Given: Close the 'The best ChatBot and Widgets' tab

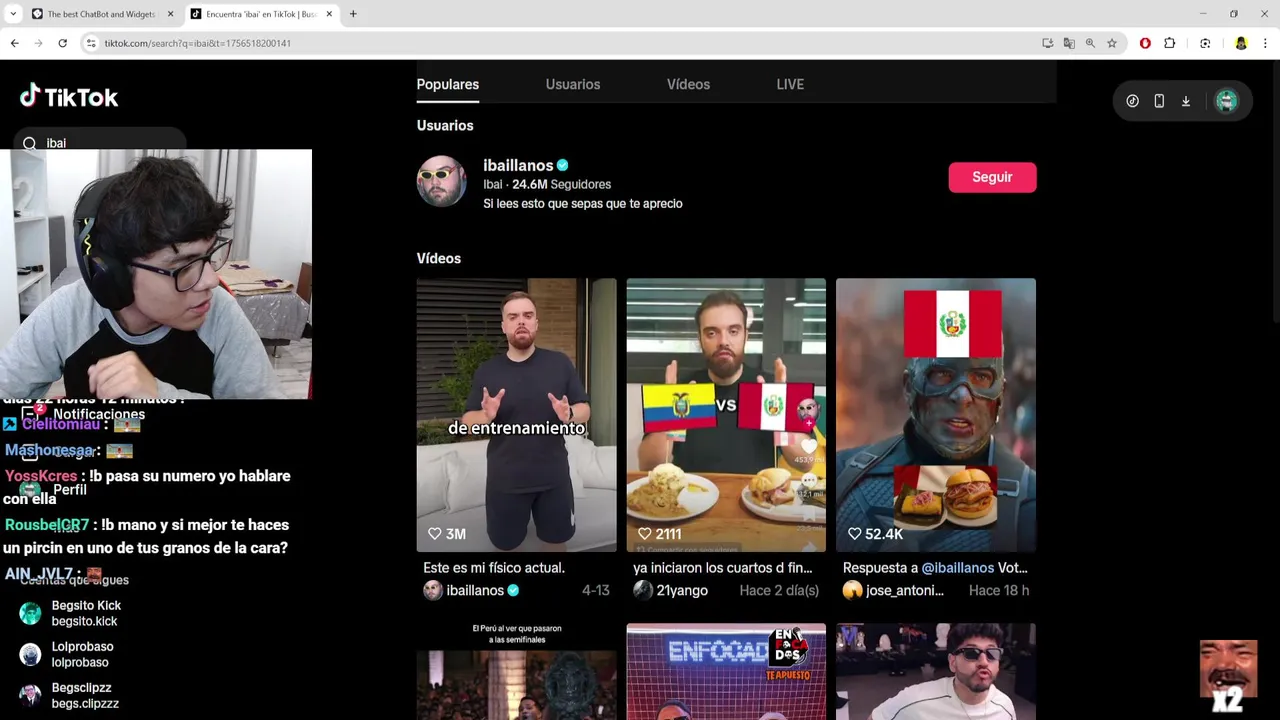Looking at the screenshot, I should (x=170, y=14).
